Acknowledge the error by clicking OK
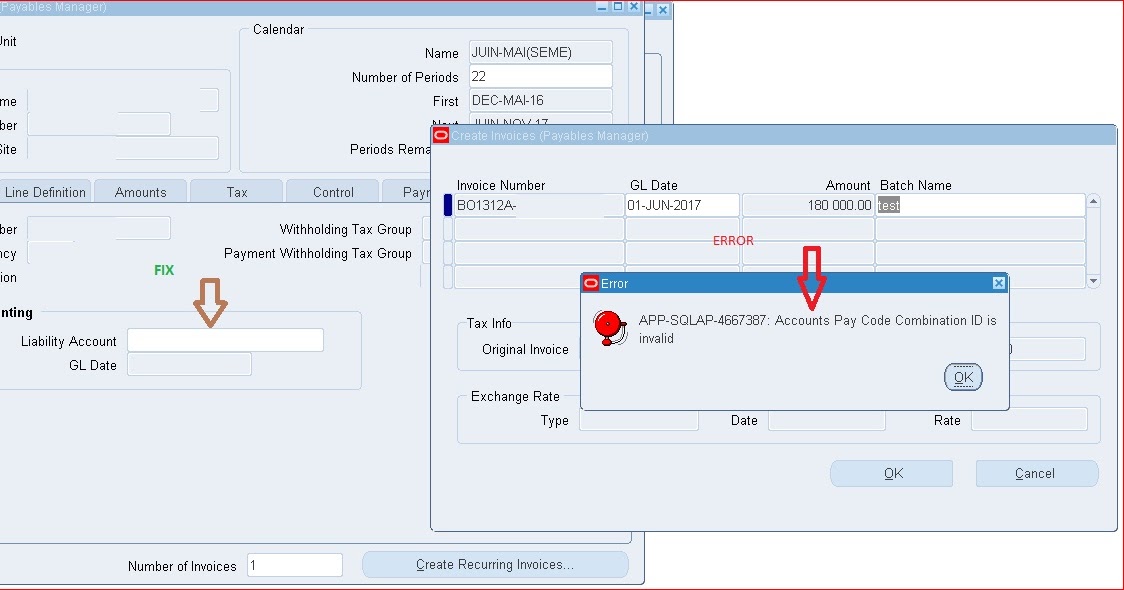 pyautogui.click(x=961, y=377)
